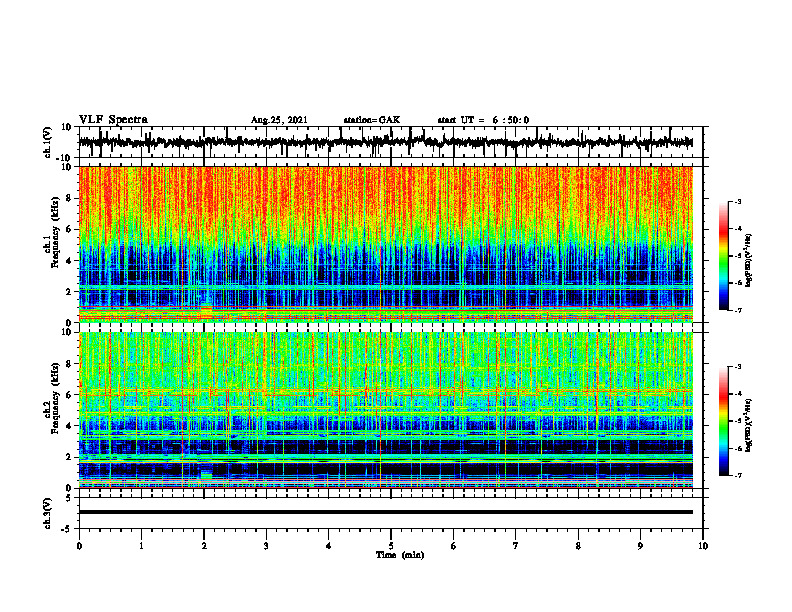Click the "-7" label on ch.2 colorbar

(x=737, y=476)
